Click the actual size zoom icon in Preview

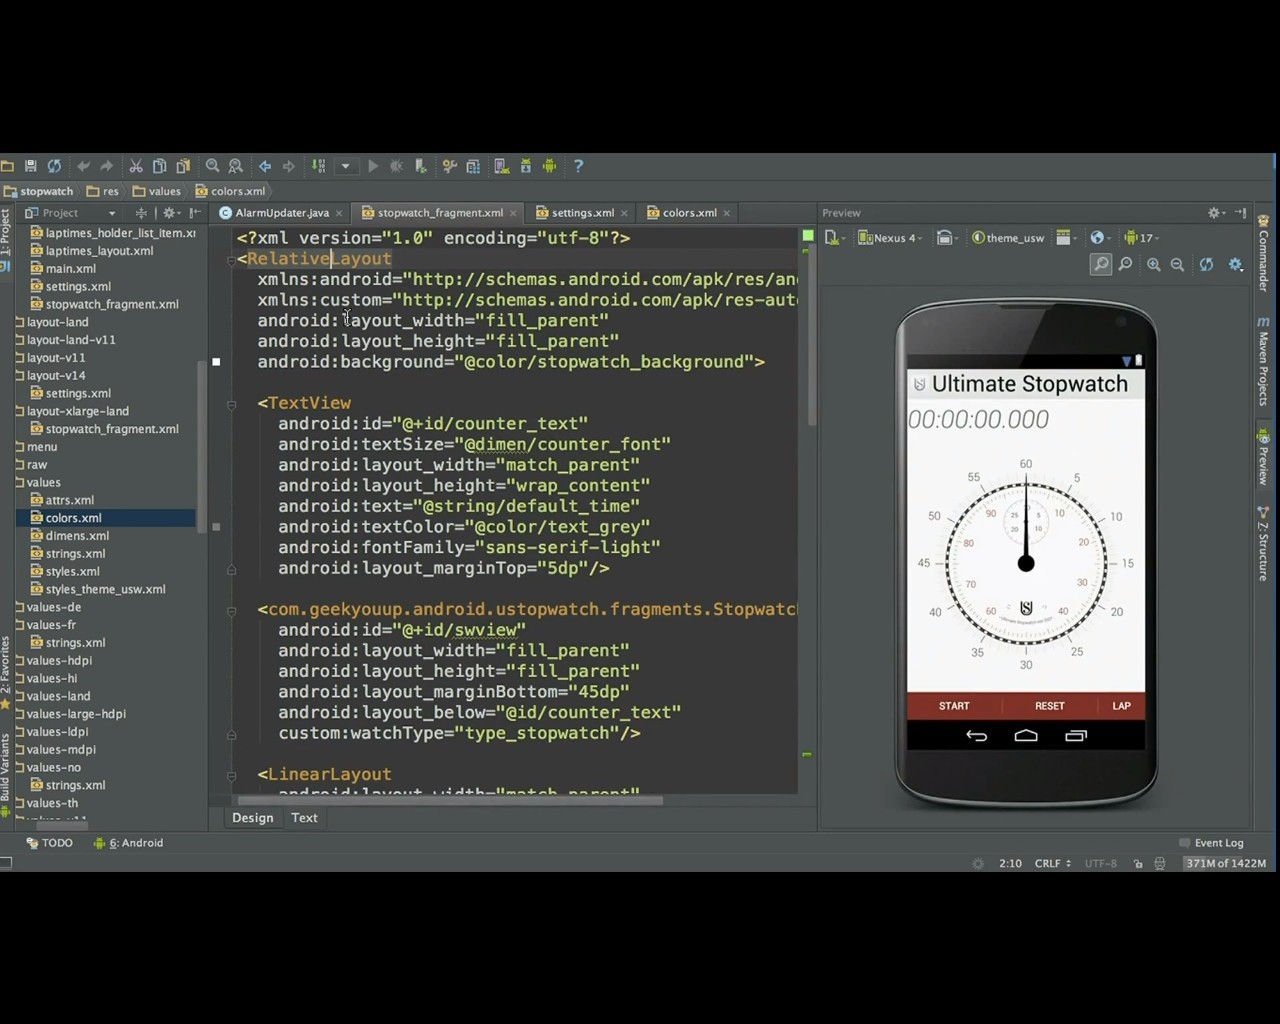pos(1126,264)
